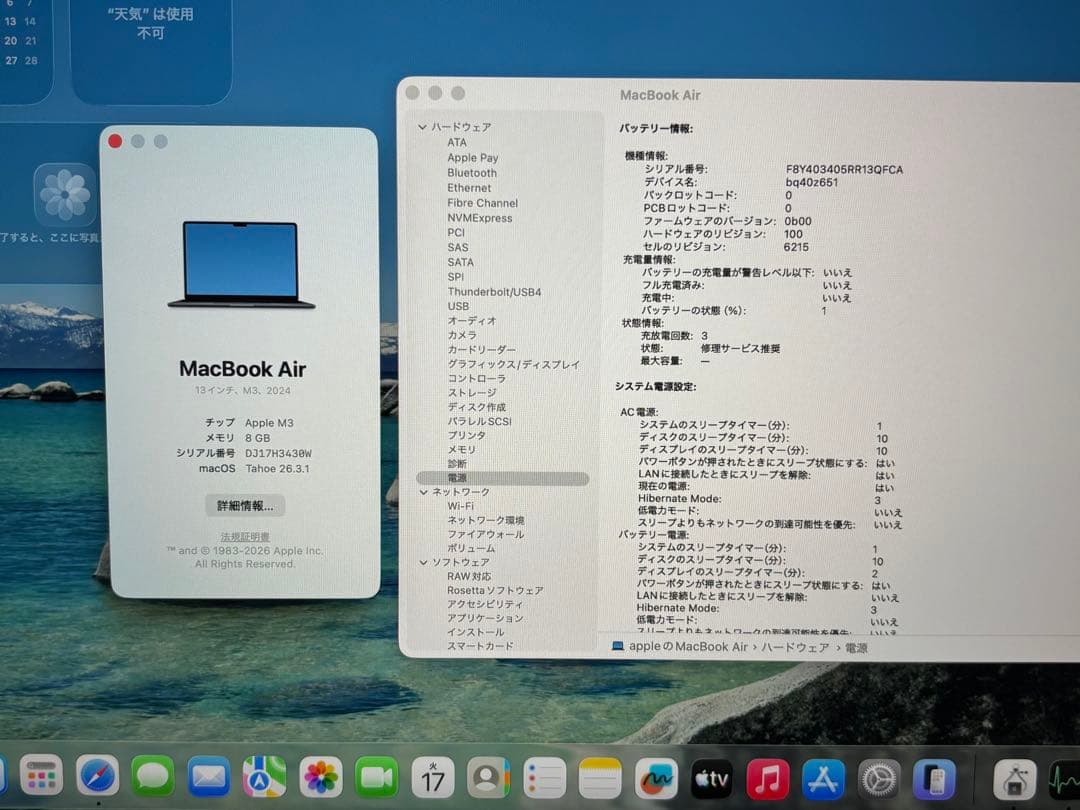1080x810 pixels.
Task: Open iPhone Mirroring from the Dock
Action: click(x=934, y=780)
